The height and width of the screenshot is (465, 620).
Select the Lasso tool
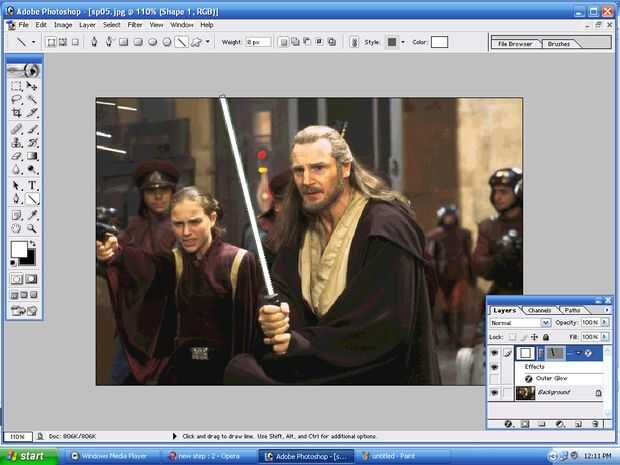pos(16,99)
